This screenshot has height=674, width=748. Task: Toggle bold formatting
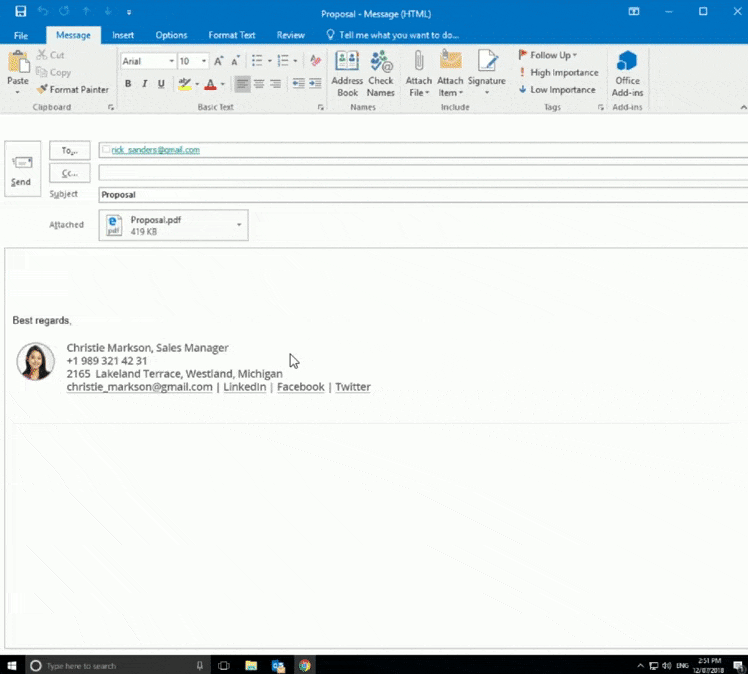coord(128,84)
